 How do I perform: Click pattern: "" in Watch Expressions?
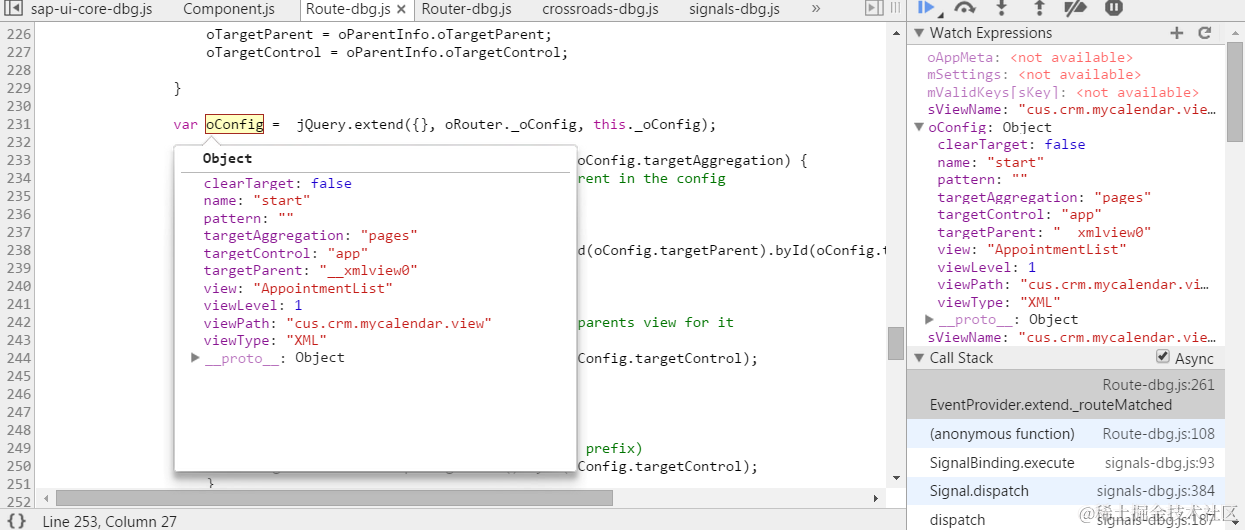point(983,179)
